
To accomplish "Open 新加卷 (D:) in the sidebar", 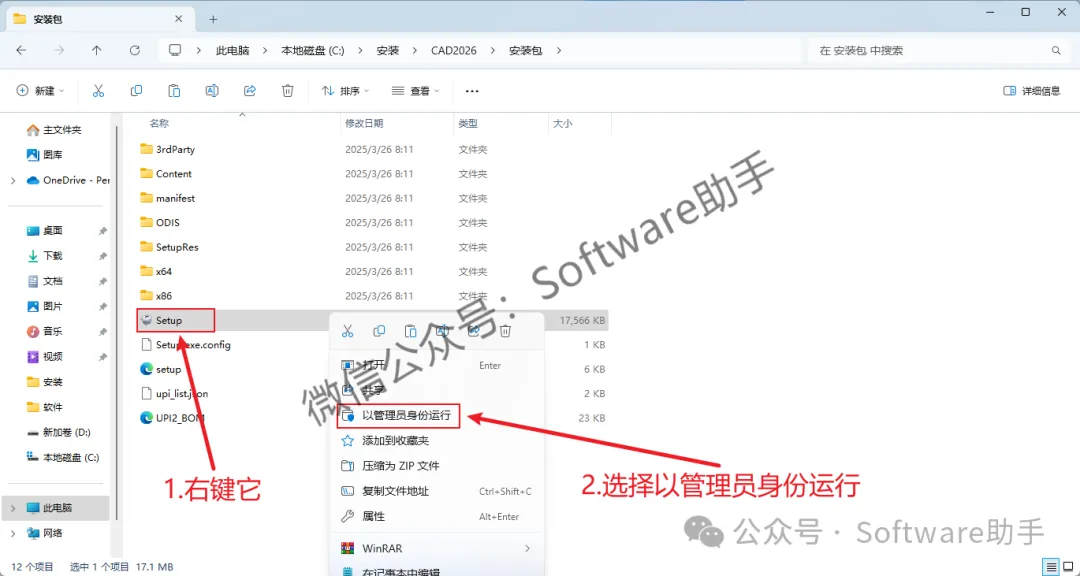I will [x=59, y=432].
